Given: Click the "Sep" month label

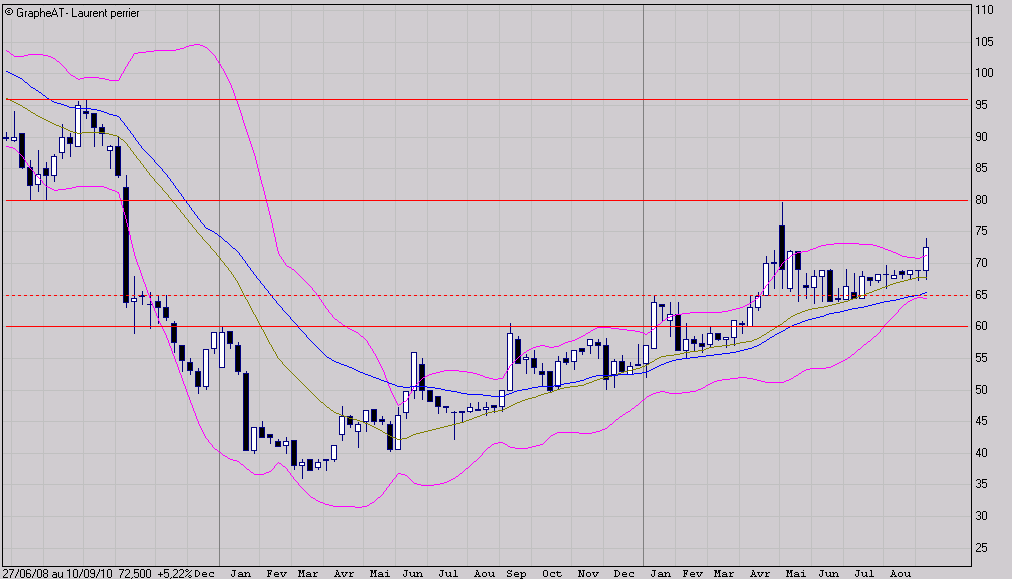Looking at the screenshot, I should click(x=516, y=573).
